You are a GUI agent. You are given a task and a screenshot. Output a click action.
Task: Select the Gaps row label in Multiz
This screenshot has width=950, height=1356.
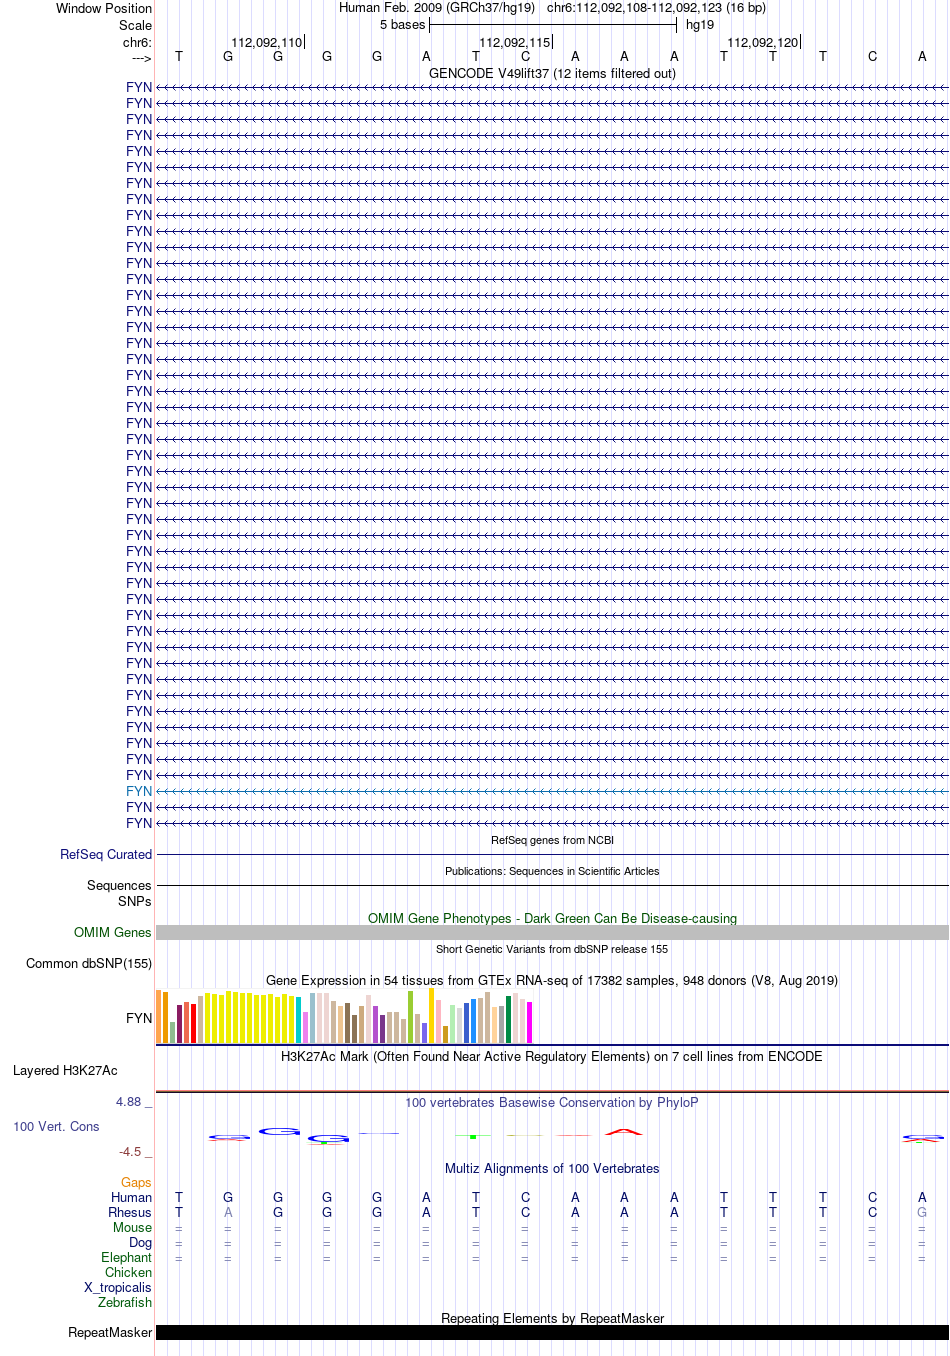click(x=137, y=1183)
